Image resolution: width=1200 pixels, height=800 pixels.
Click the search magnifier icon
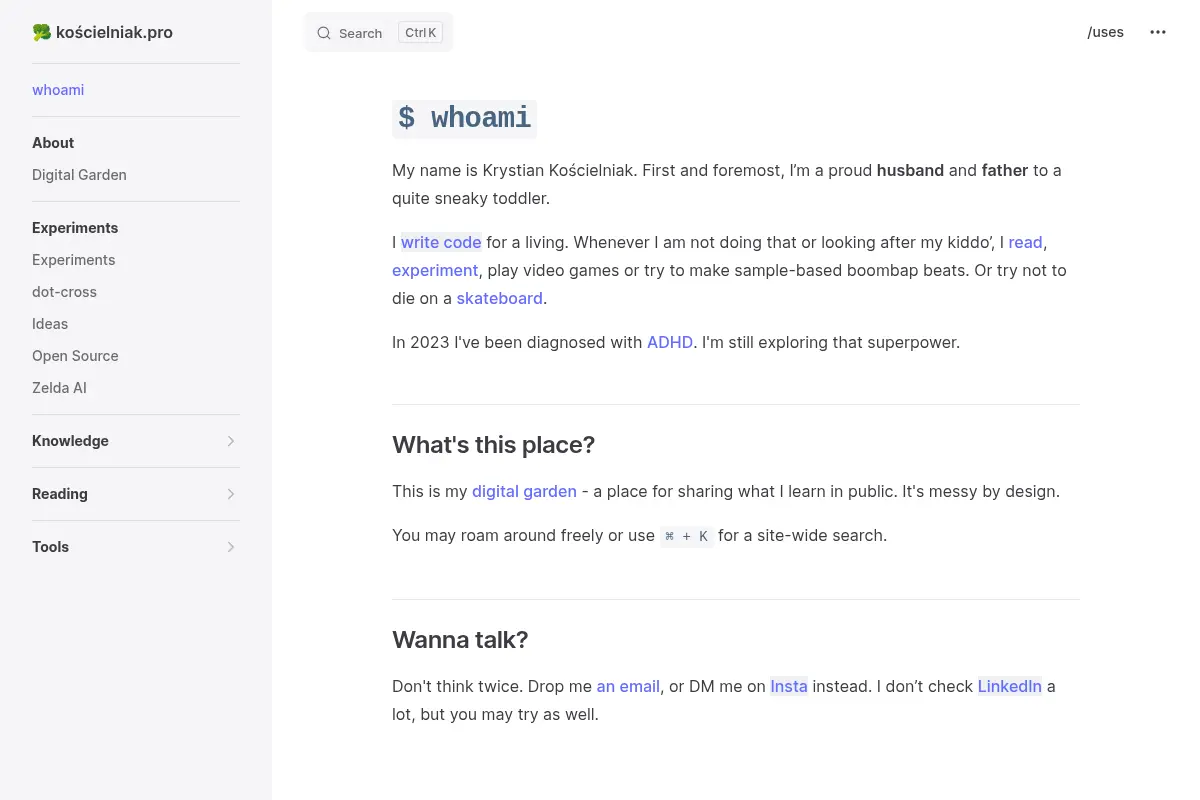click(x=324, y=33)
